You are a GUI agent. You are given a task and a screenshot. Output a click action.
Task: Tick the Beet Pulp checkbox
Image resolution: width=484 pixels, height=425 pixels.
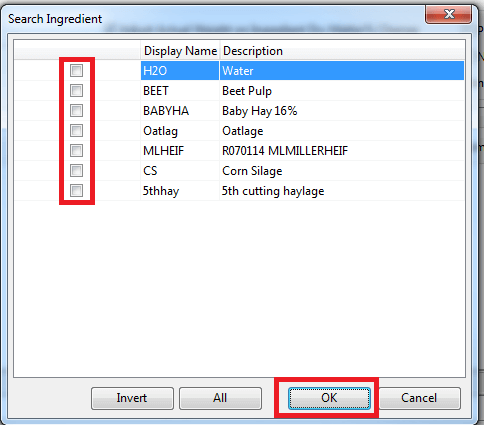pos(76,91)
